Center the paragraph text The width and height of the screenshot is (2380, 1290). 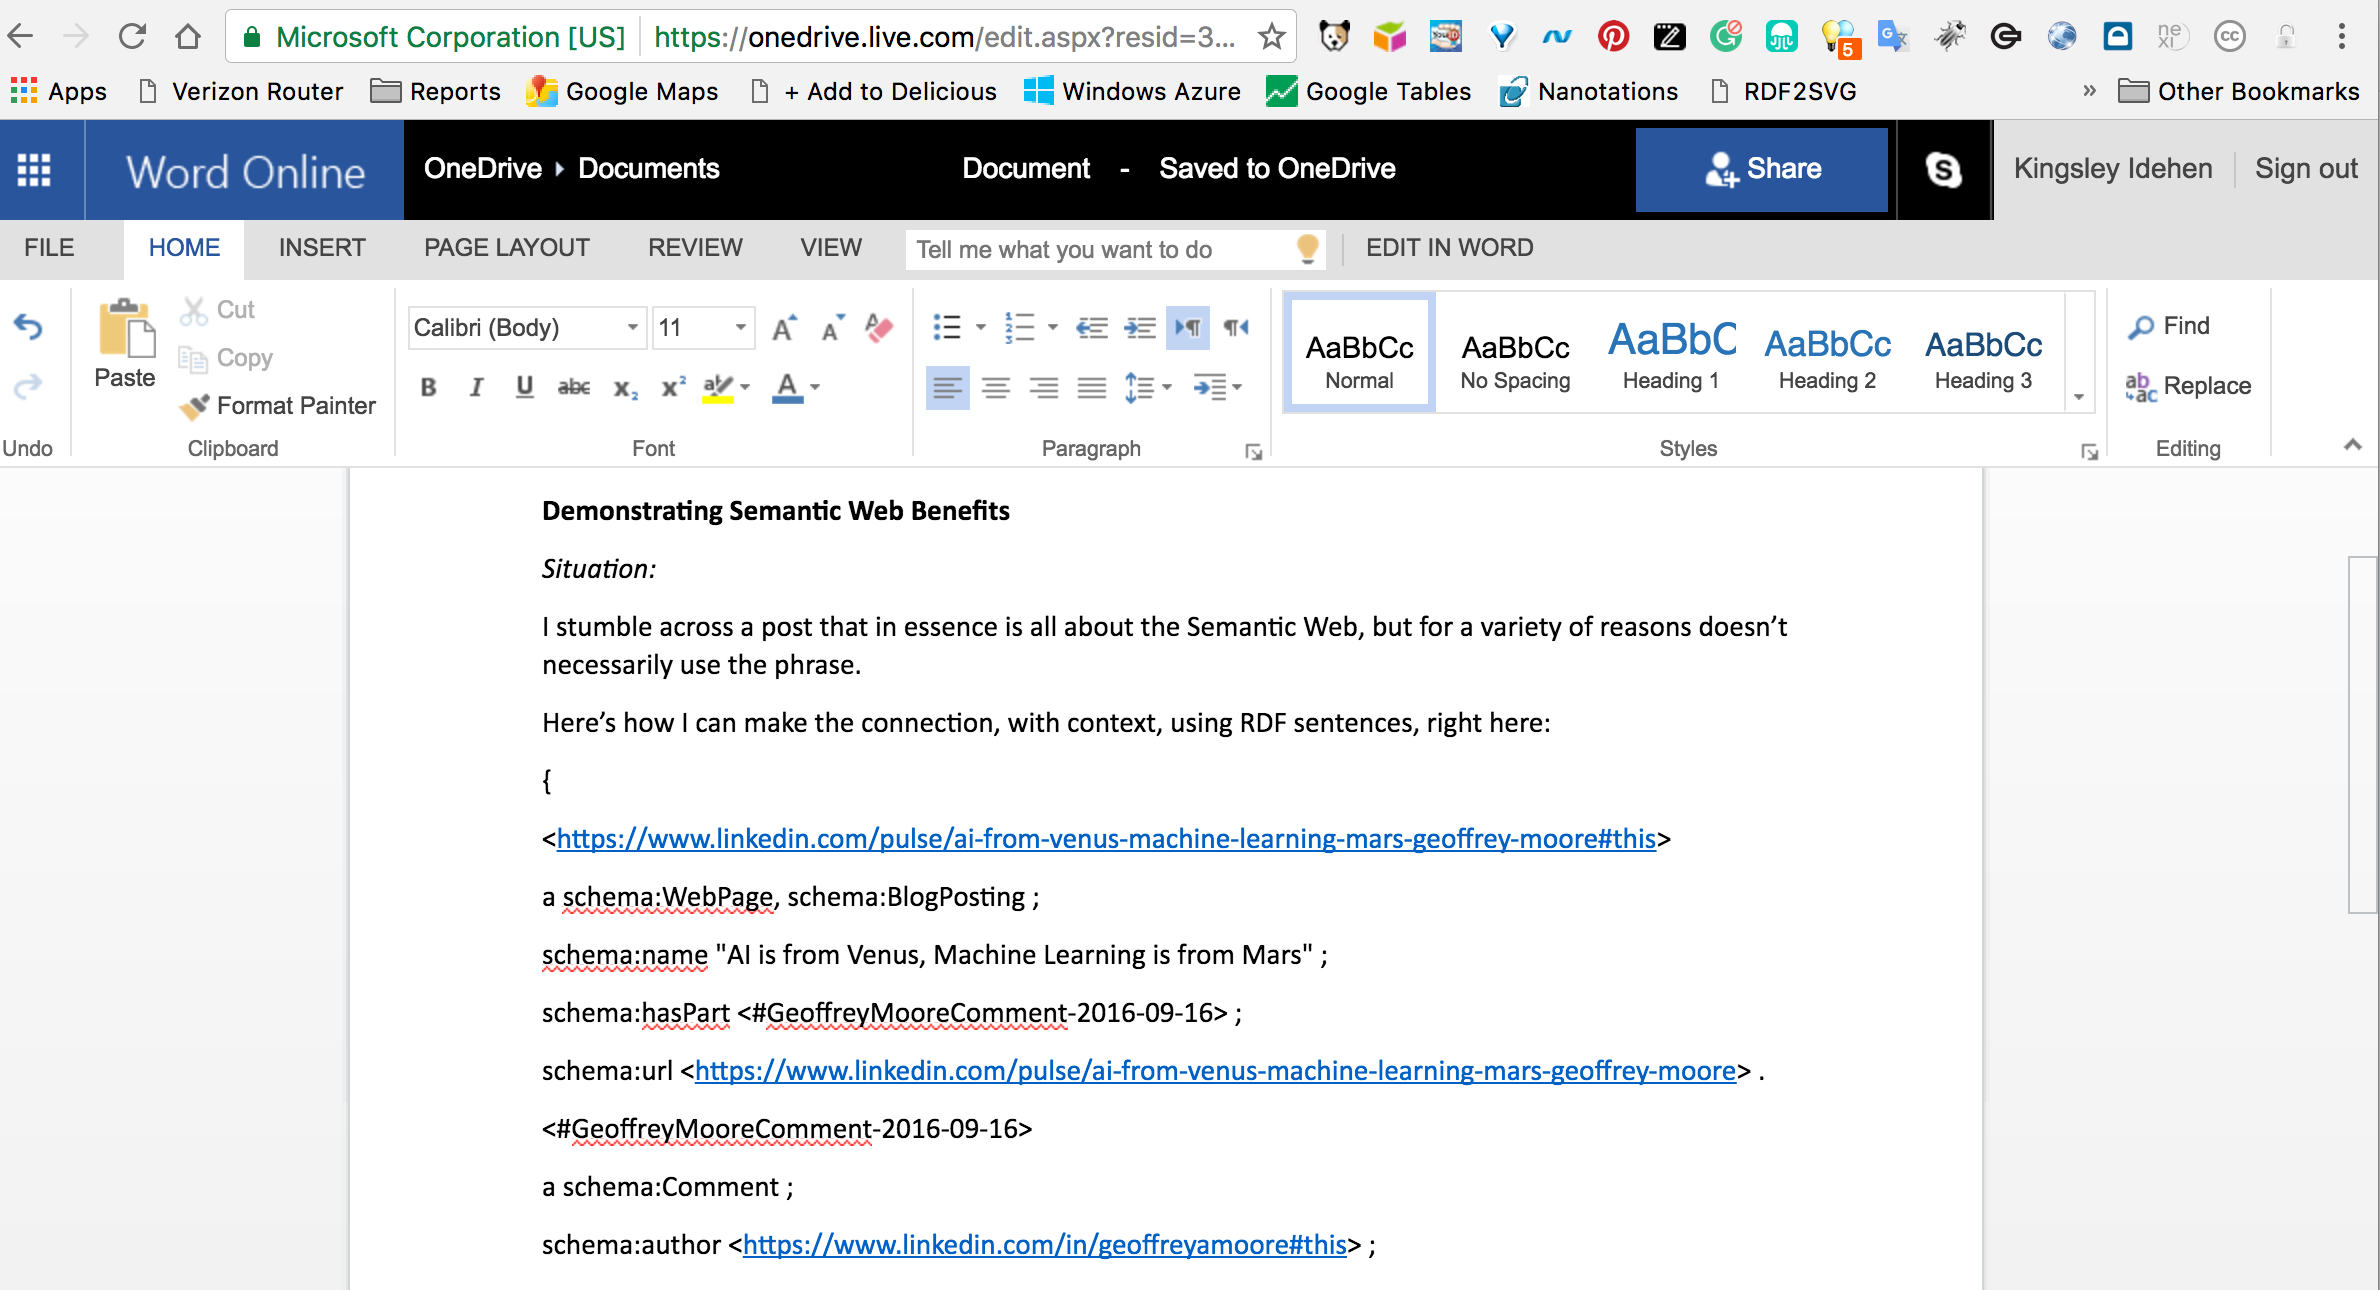click(996, 387)
